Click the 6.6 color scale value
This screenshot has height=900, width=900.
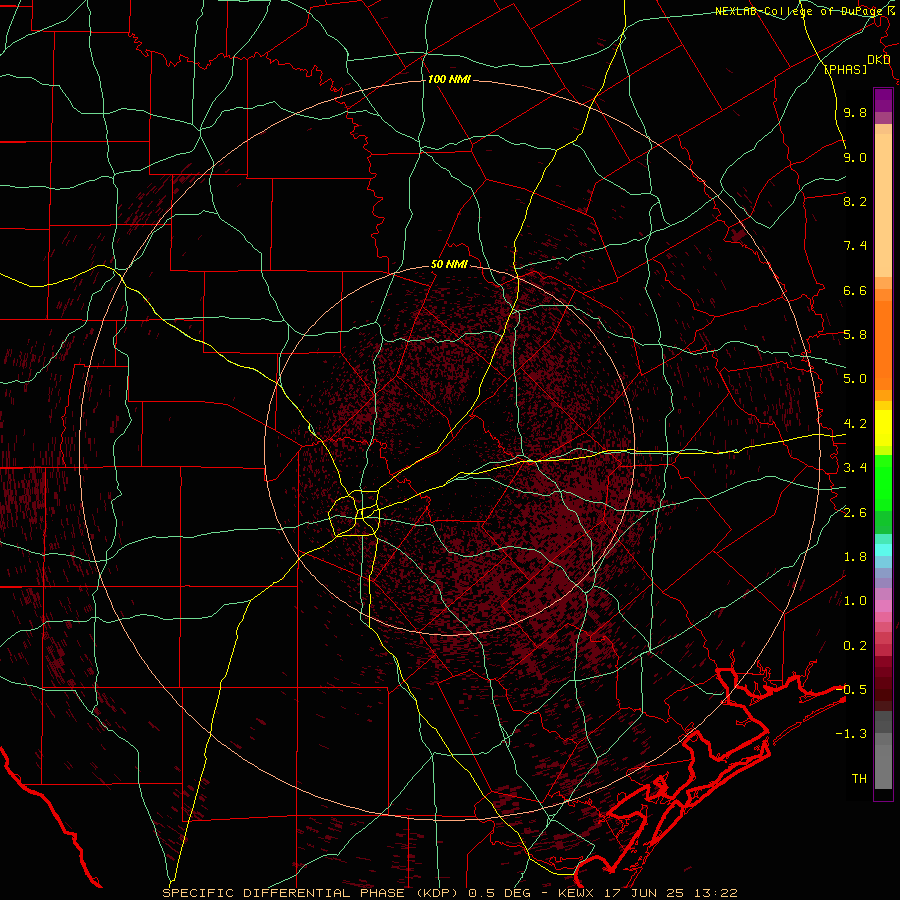click(x=855, y=290)
